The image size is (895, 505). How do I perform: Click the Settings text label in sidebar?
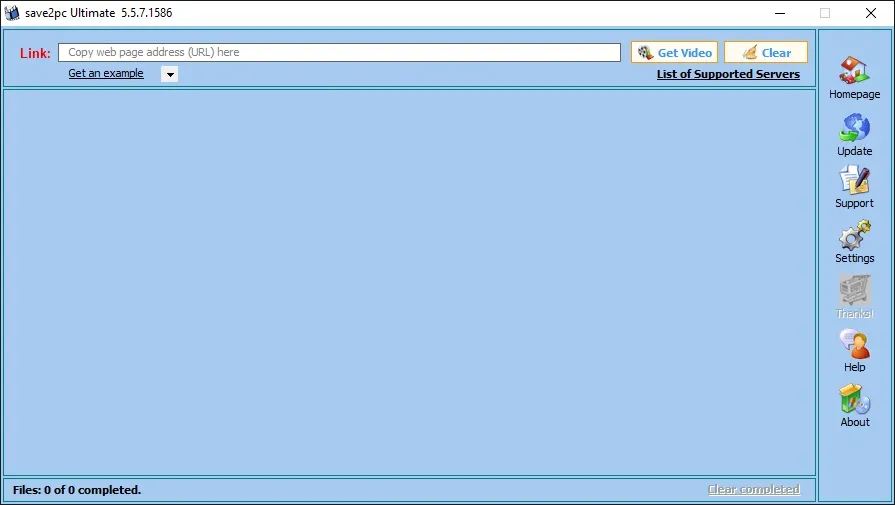tap(854, 258)
